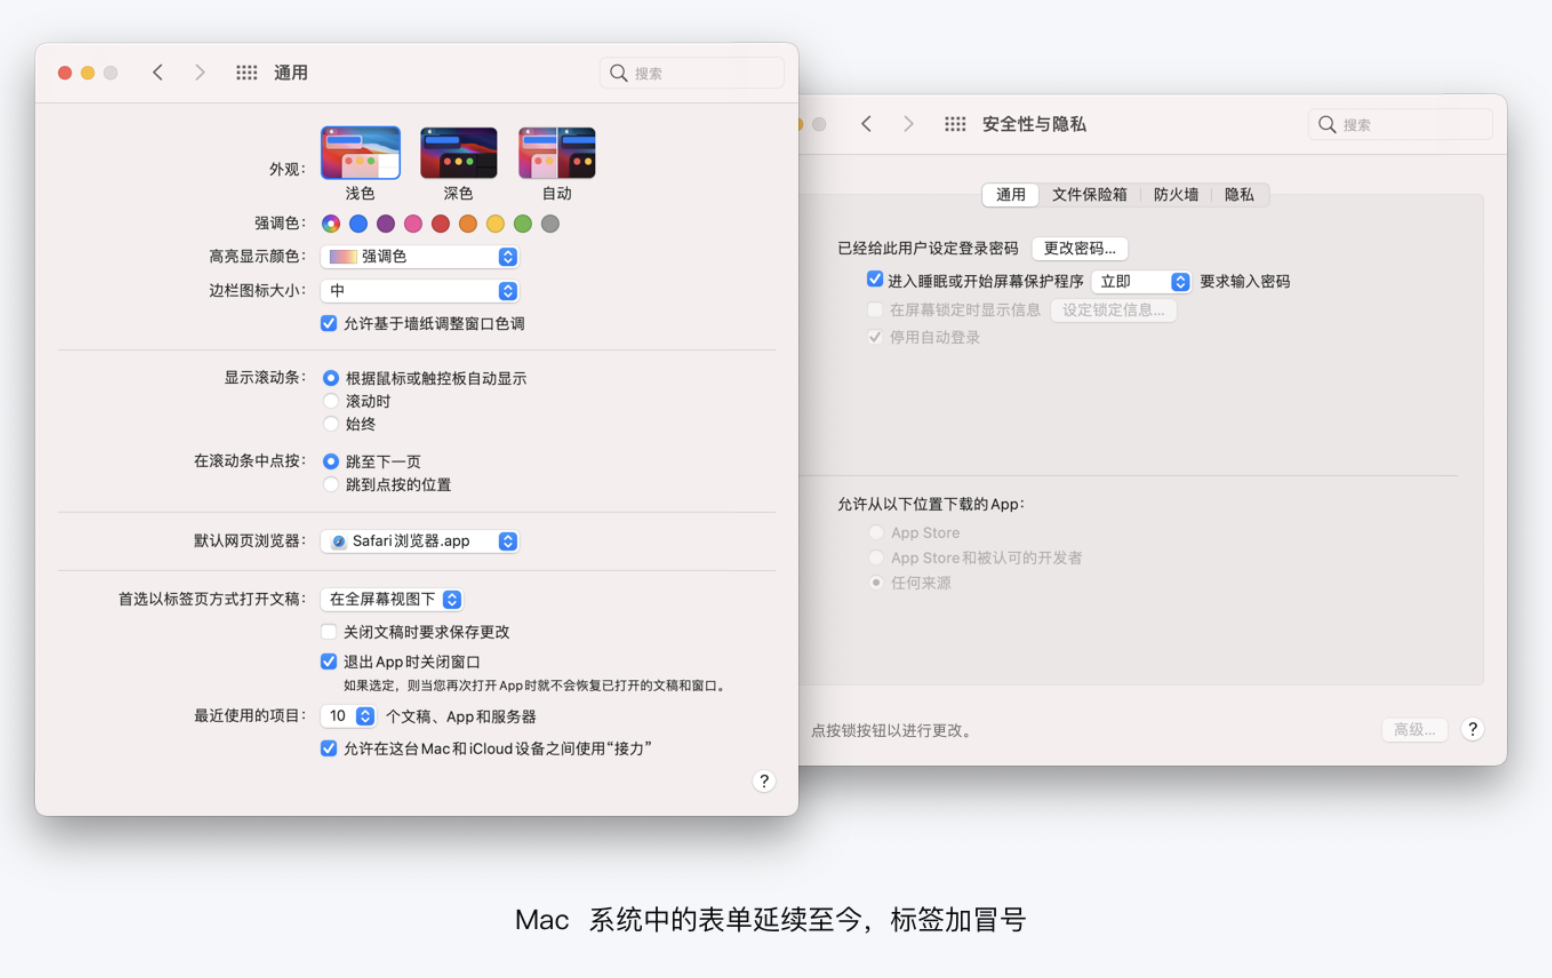Click forward arrow in 安全性与隐私 window
This screenshot has height=978, width=1552.
(908, 124)
